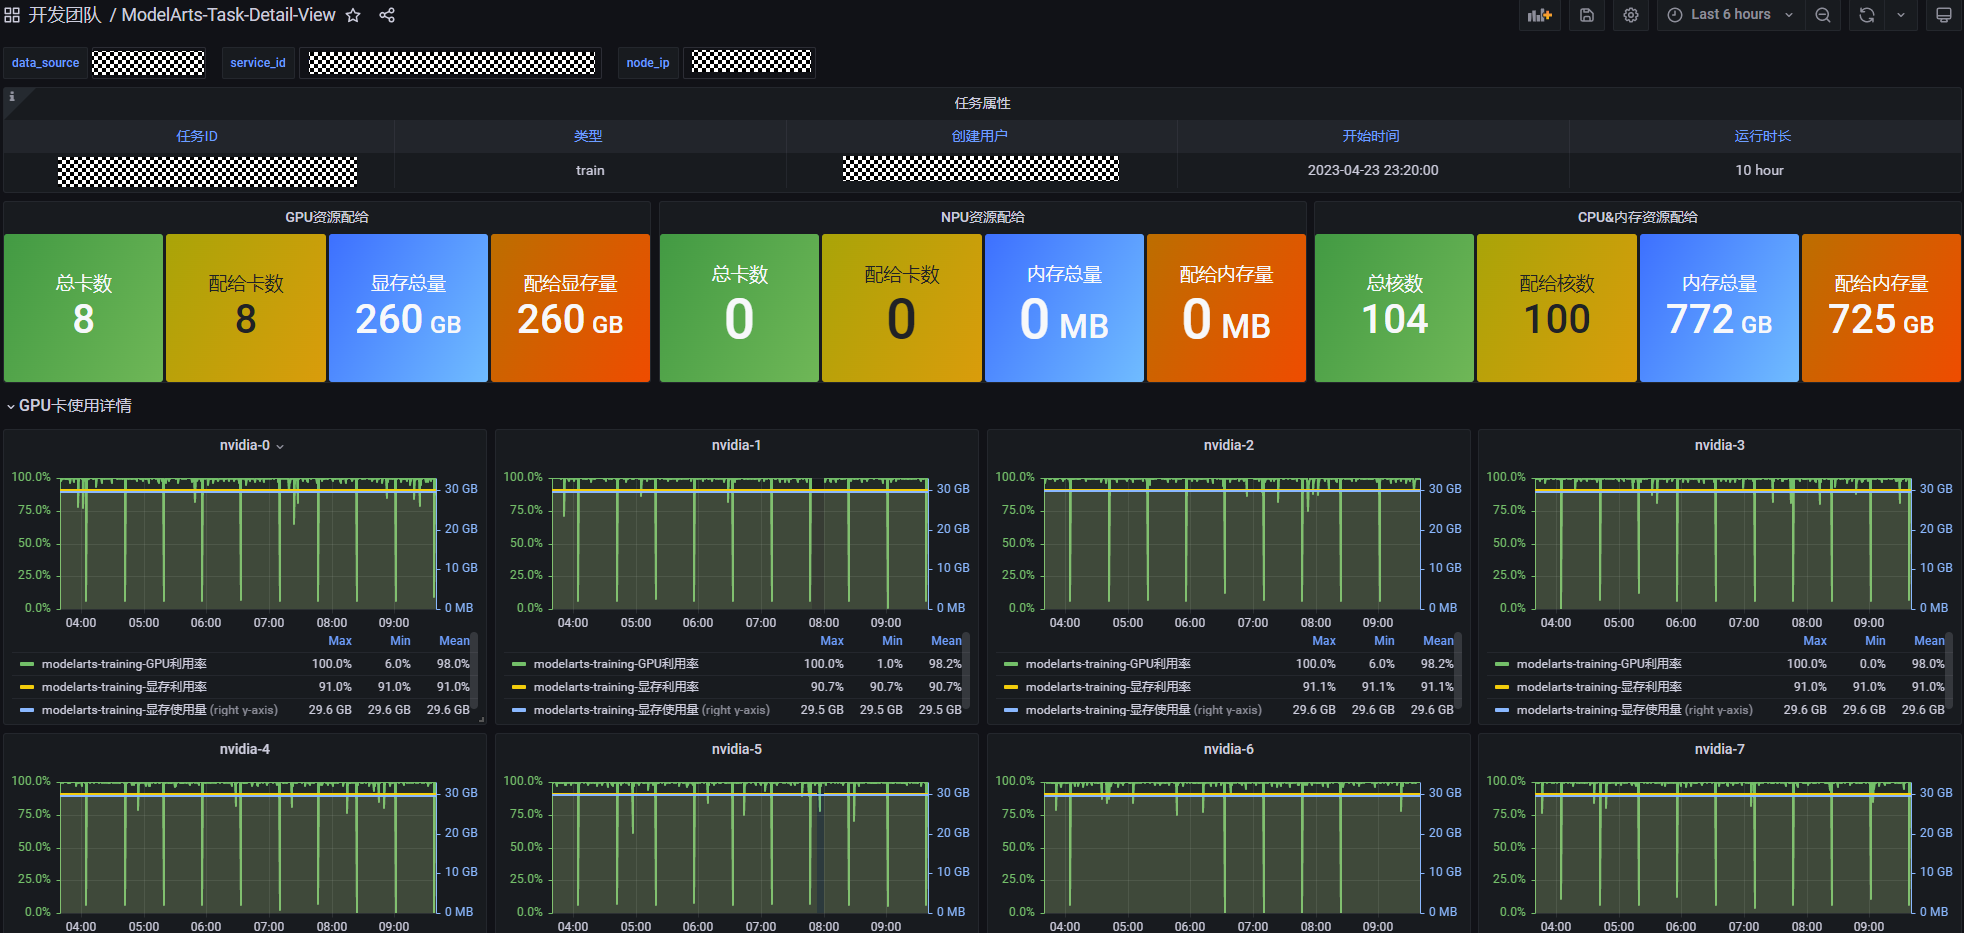Sort nvidia-3 legend by the Max column
Viewport: 1964px width, 933px height.
tap(1814, 641)
